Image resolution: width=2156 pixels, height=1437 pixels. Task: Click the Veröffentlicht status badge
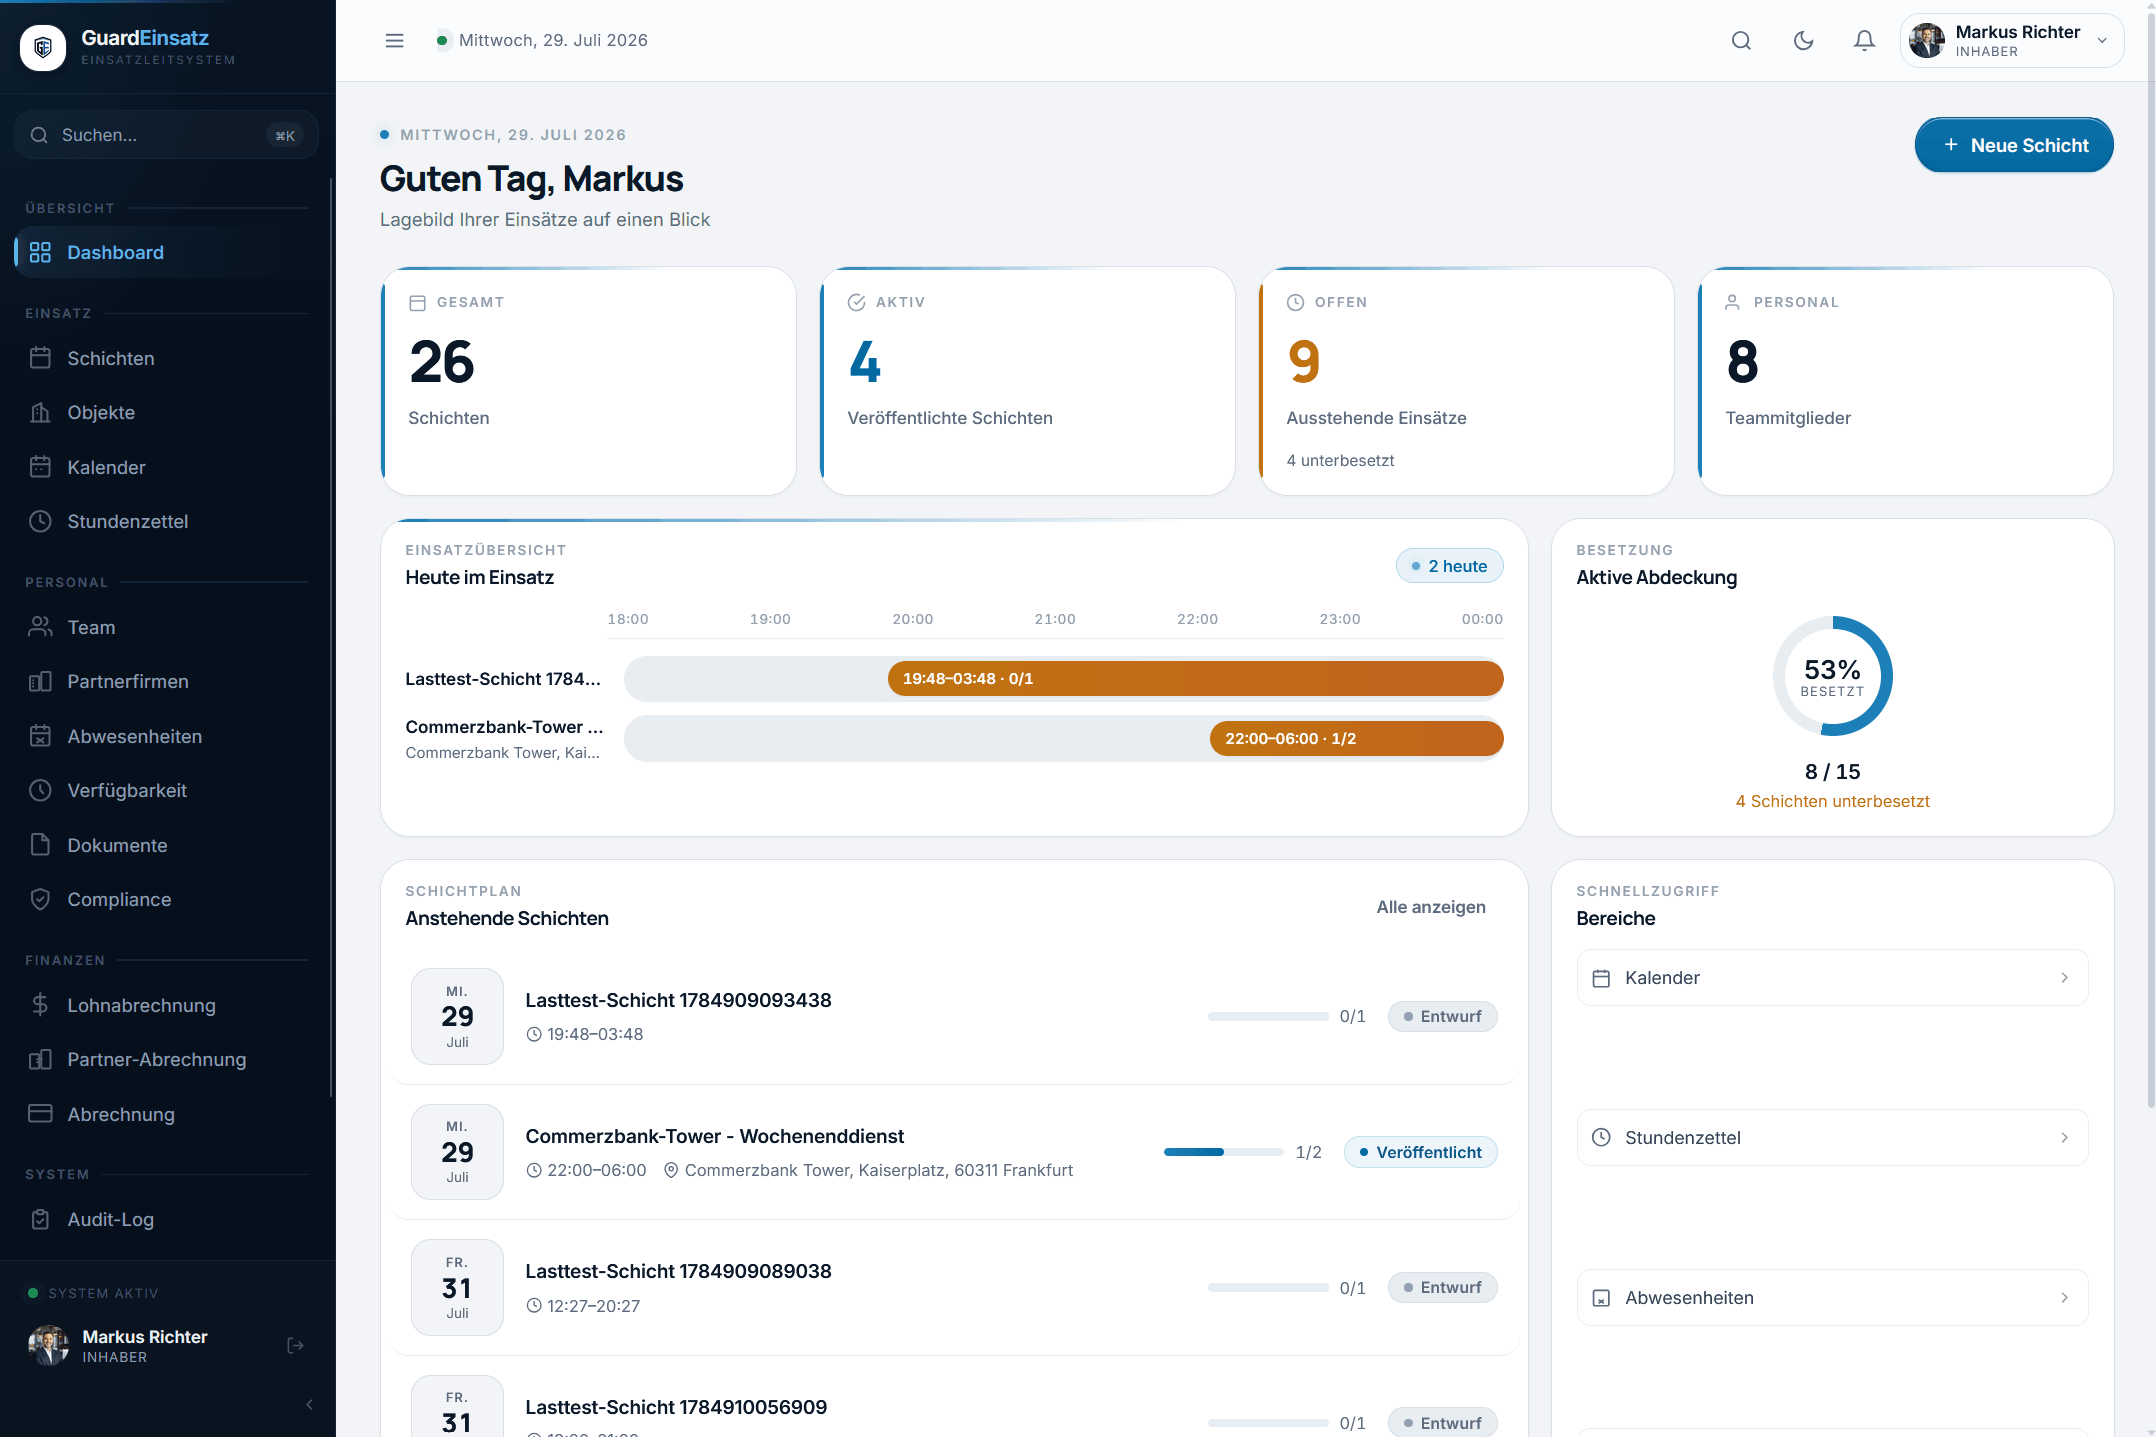coord(1420,1152)
